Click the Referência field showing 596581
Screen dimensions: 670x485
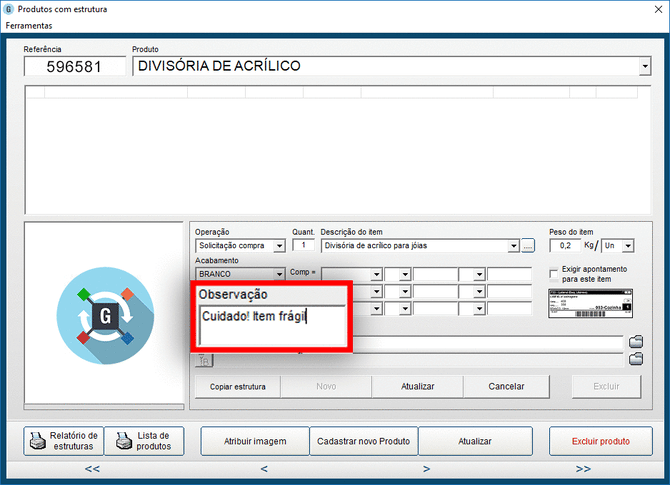tap(74, 67)
